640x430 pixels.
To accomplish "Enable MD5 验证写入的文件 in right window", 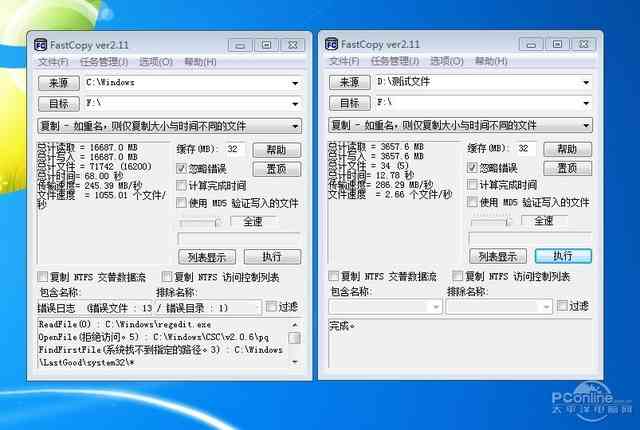I will (x=473, y=202).
